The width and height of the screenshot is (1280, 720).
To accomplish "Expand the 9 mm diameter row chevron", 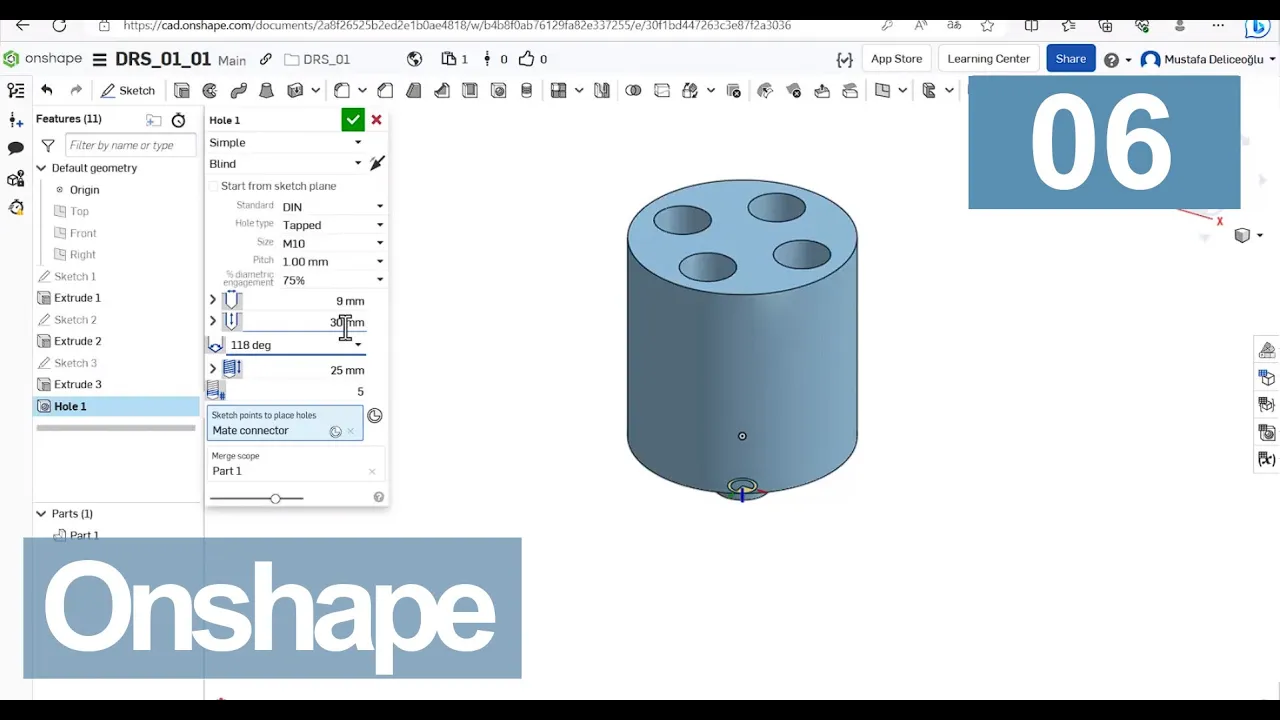I will 213,300.
